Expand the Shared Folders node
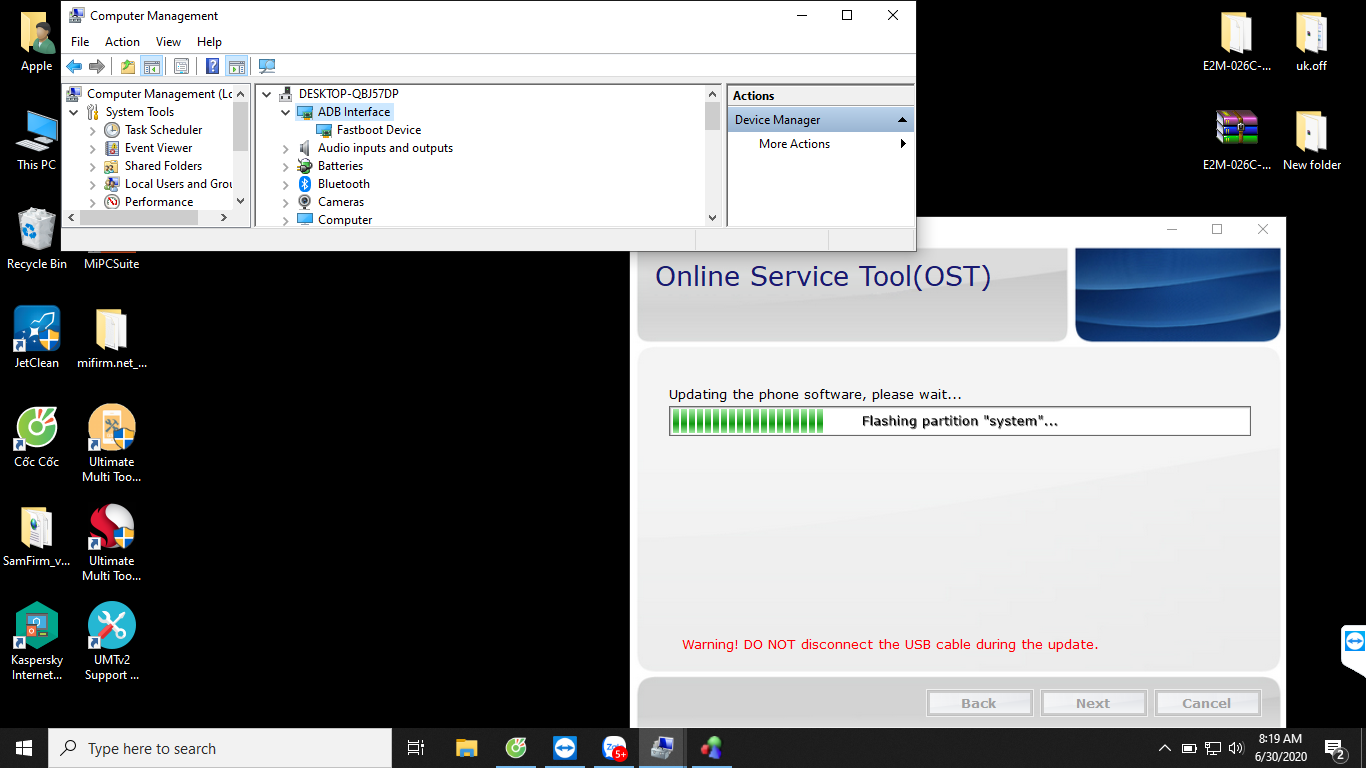Image resolution: width=1366 pixels, height=768 pixels. click(93, 166)
